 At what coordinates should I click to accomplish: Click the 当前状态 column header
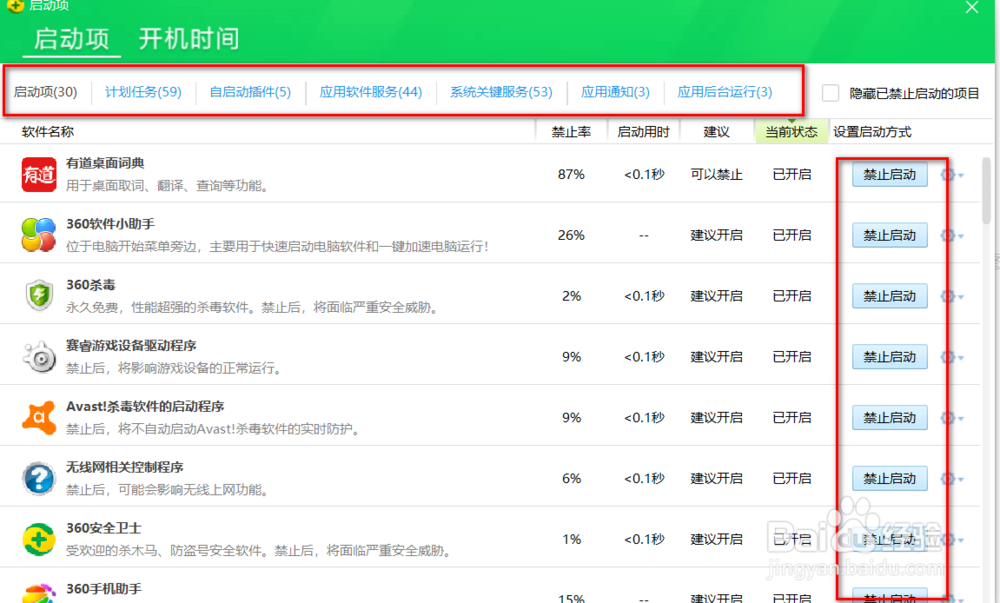[789, 131]
